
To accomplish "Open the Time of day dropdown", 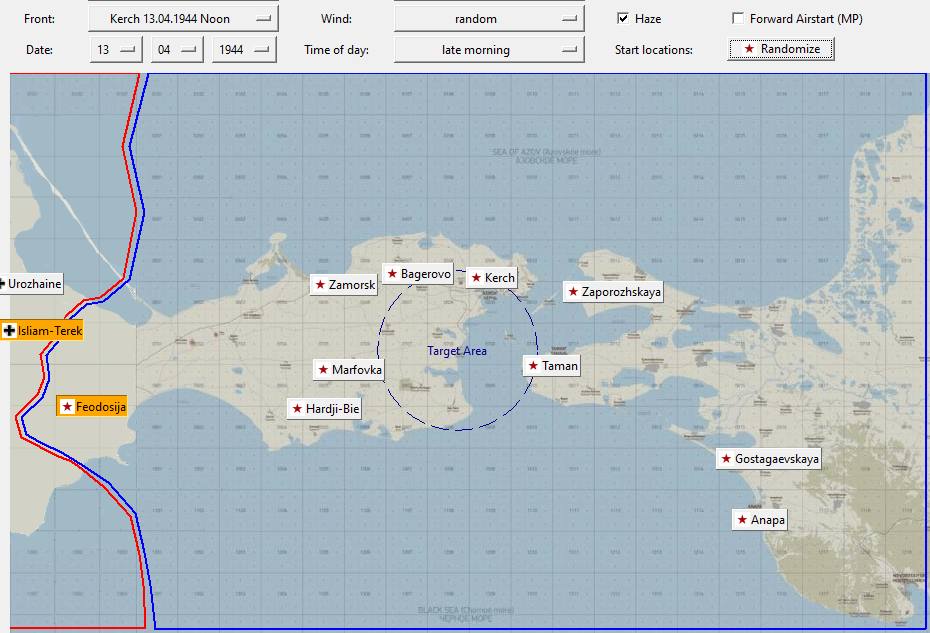I will point(489,50).
